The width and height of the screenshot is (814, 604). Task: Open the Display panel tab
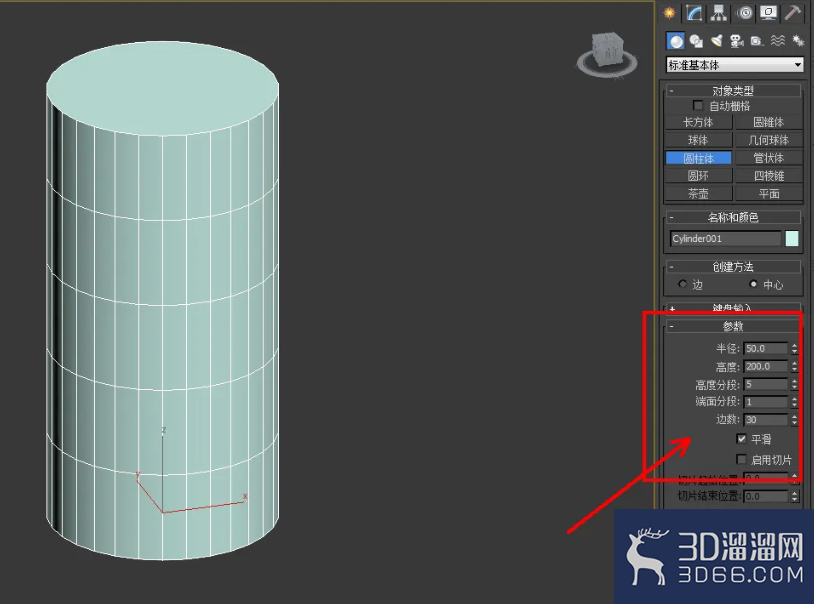click(768, 13)
